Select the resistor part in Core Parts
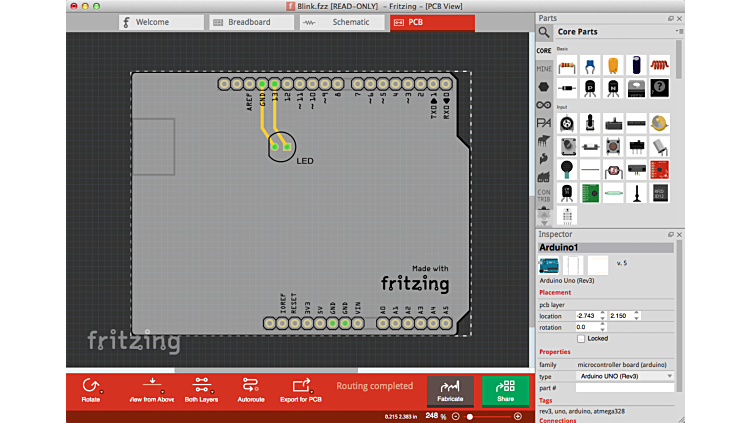 [567, 65]
